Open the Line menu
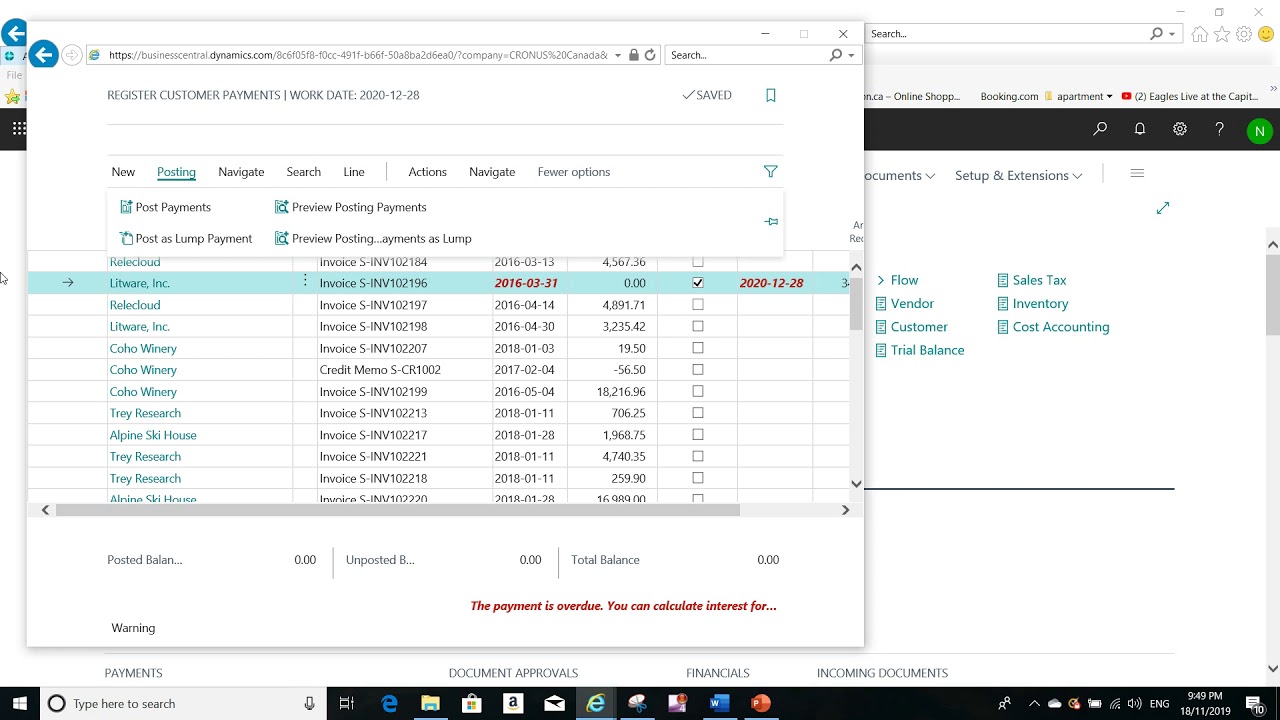Image resolution: width=1280 pixels, height=720 pixels. tap(354, 172)
